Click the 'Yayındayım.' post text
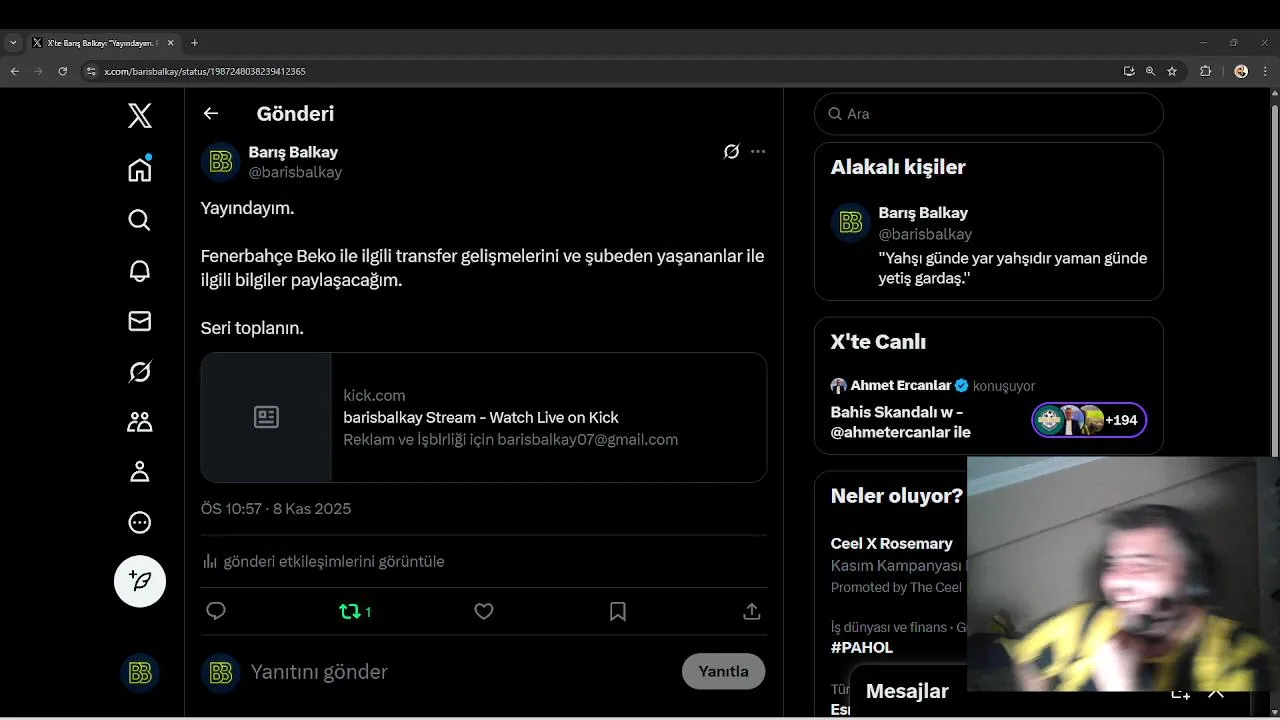 point(247,208)
